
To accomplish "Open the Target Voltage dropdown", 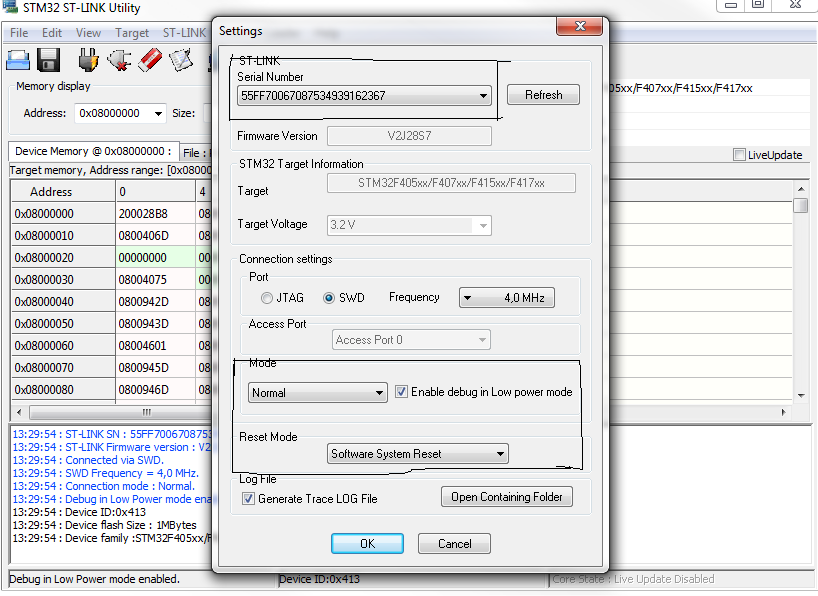I will pos(409,225).
